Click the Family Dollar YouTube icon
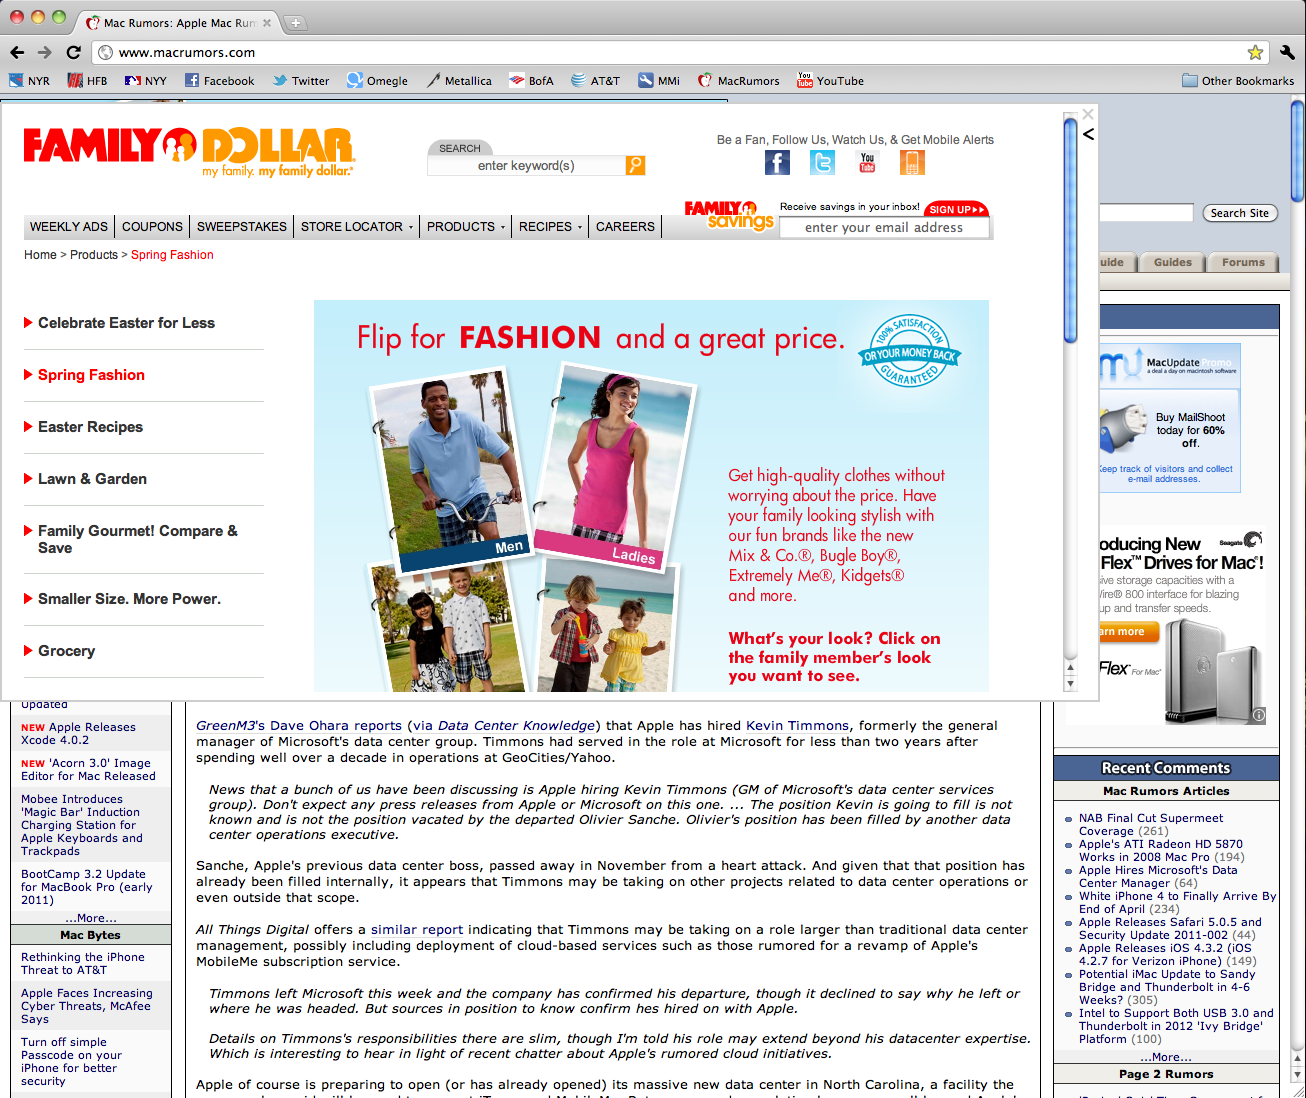This screenshot has width=1306, height=1098. click(867, 162)
